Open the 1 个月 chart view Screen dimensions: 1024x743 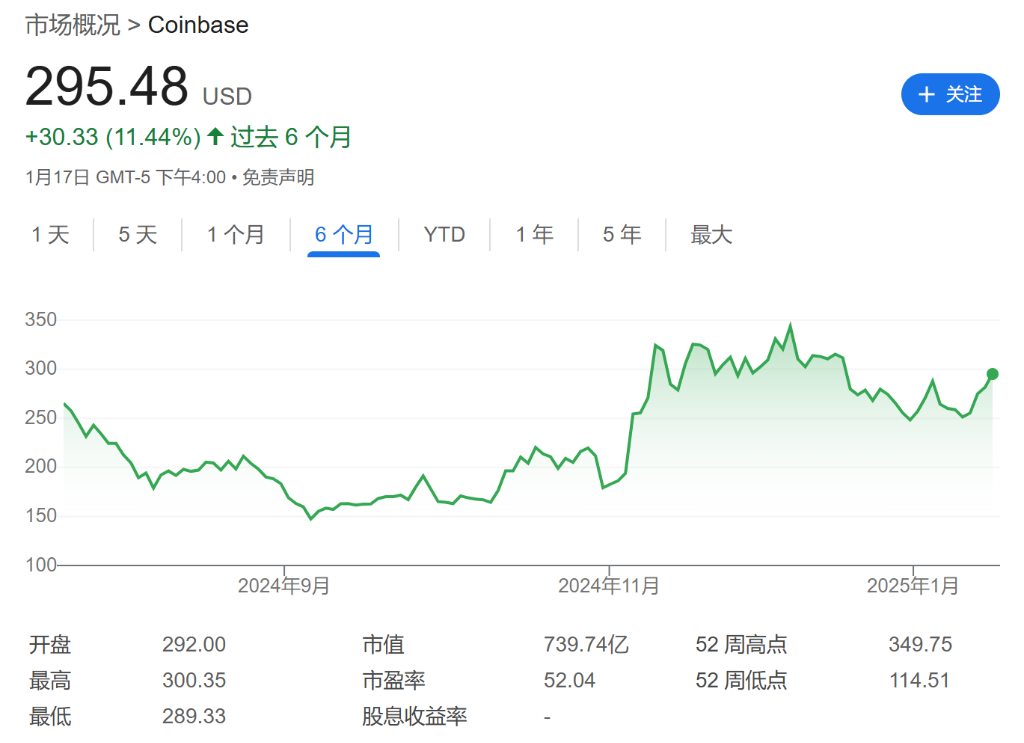[x=237, y=234]
